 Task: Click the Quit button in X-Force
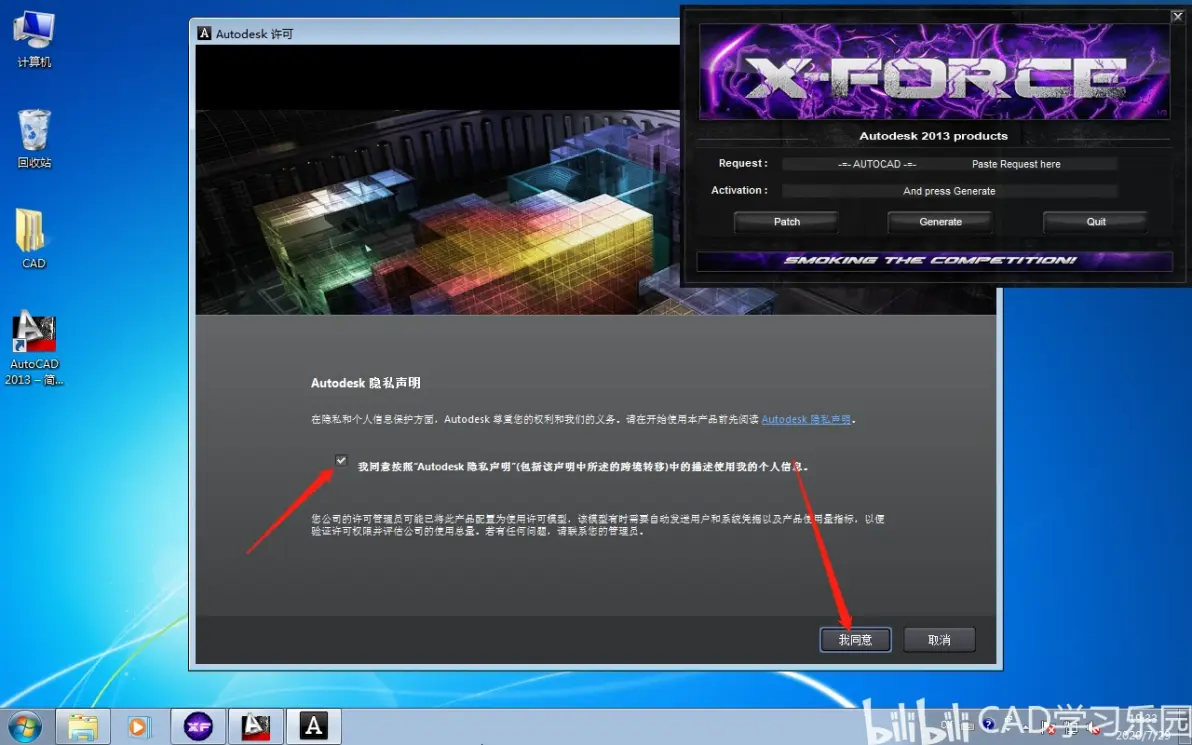point(1095,222)
